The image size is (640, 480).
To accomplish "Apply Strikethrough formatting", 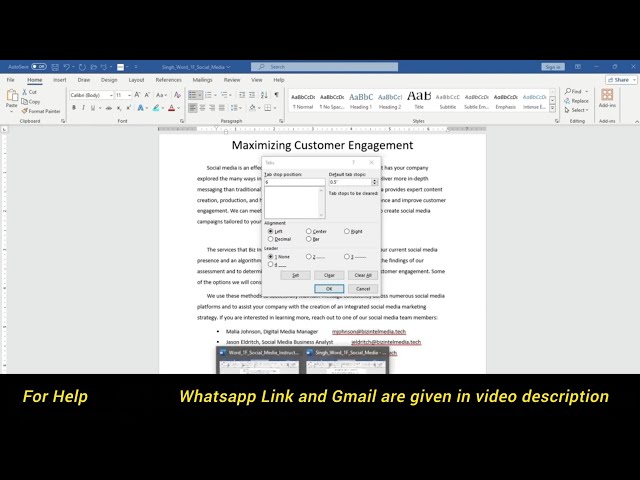I will coord(109,108).
